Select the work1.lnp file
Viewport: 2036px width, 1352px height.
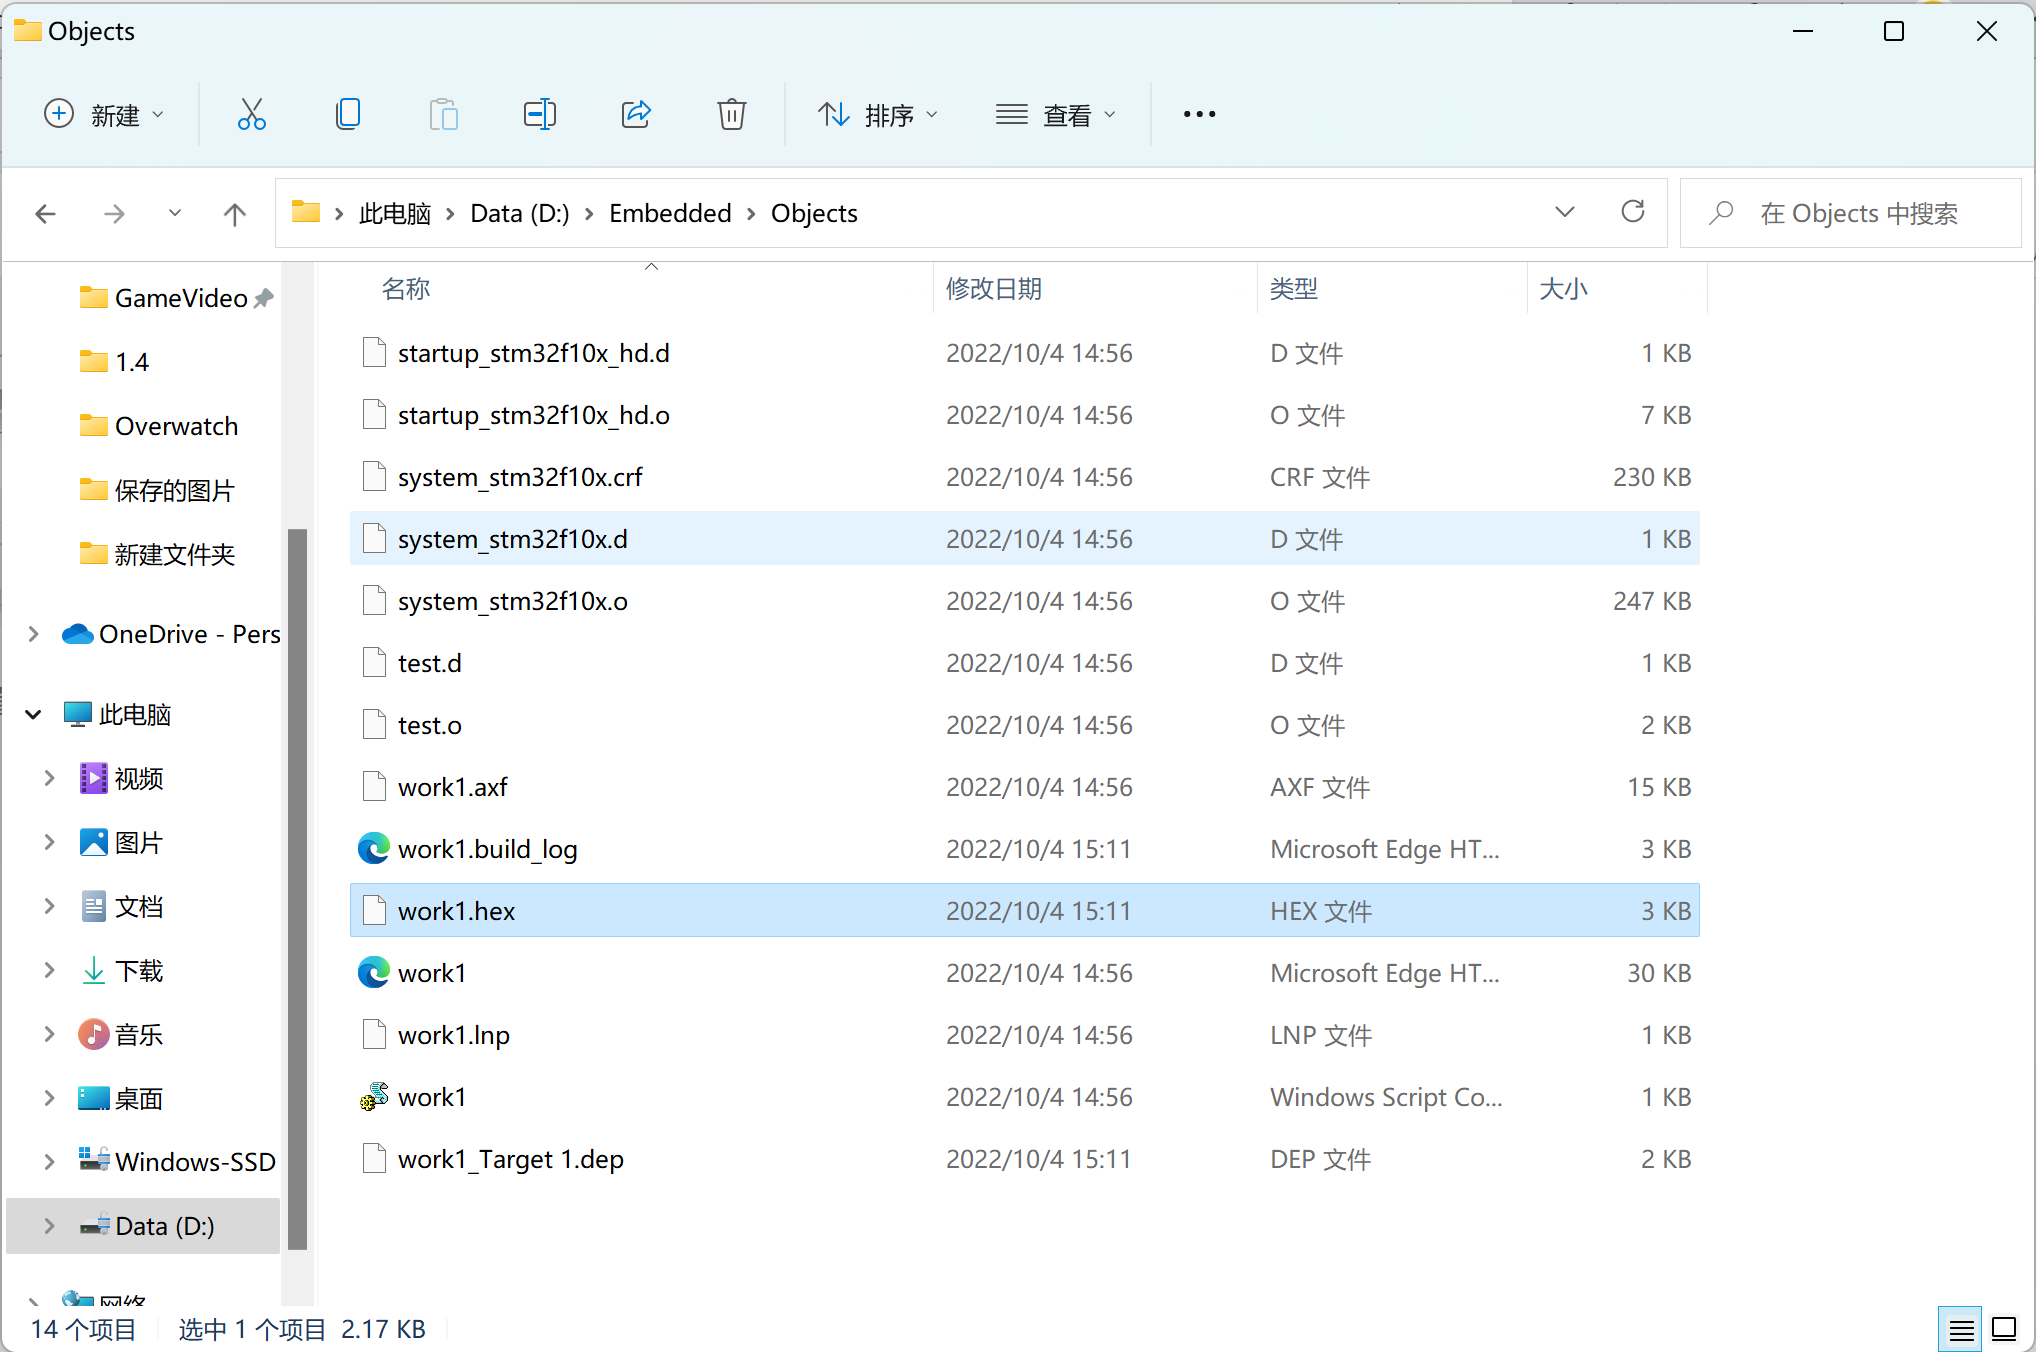pos(1025,1035)
